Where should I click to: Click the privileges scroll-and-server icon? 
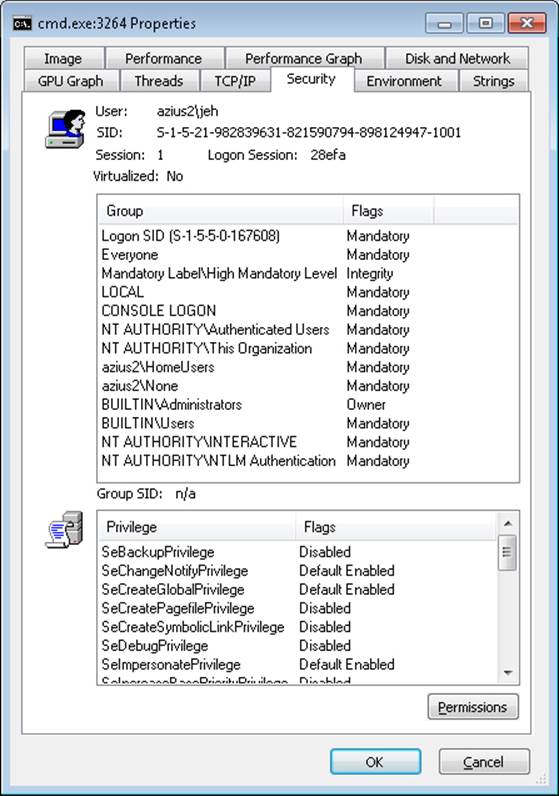64,529
